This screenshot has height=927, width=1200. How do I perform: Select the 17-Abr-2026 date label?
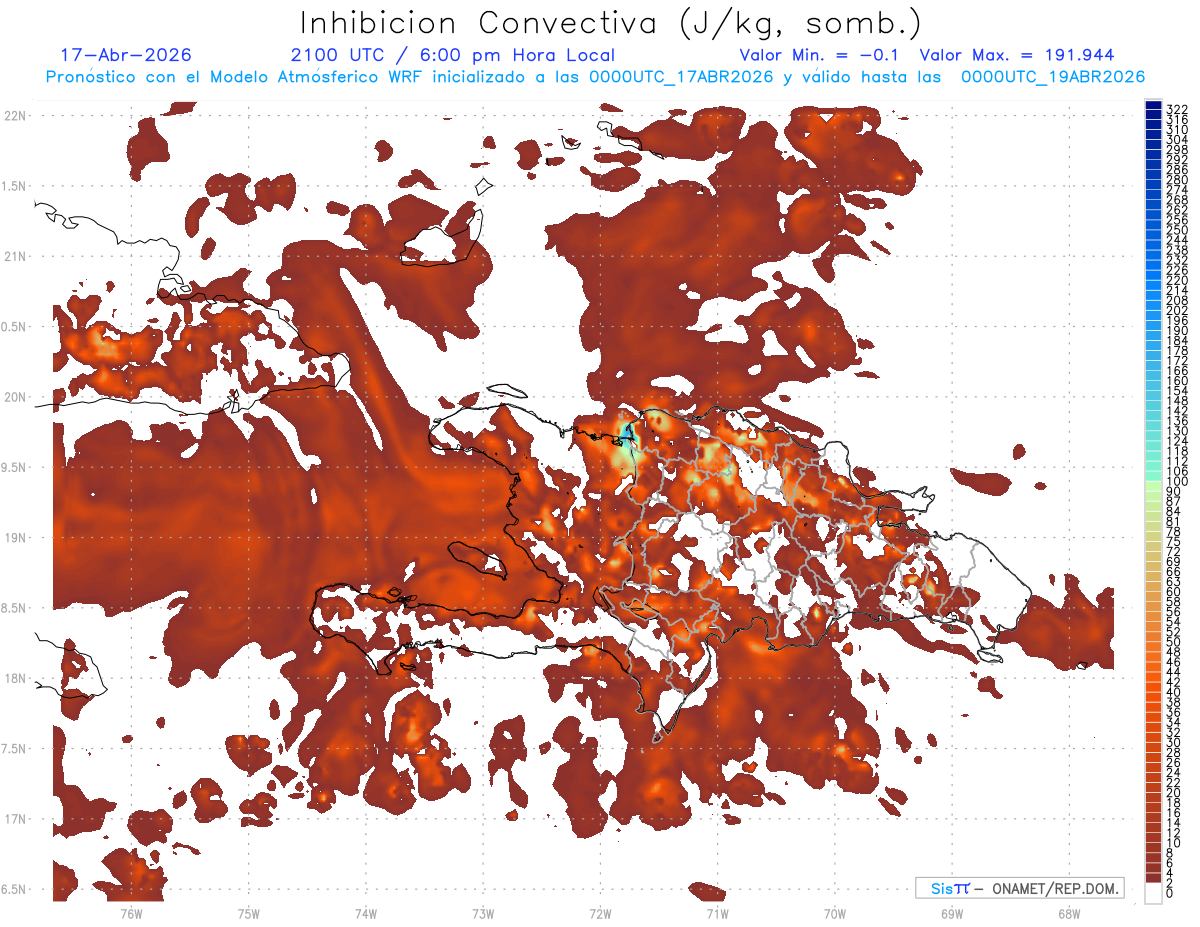coord(126,55)
